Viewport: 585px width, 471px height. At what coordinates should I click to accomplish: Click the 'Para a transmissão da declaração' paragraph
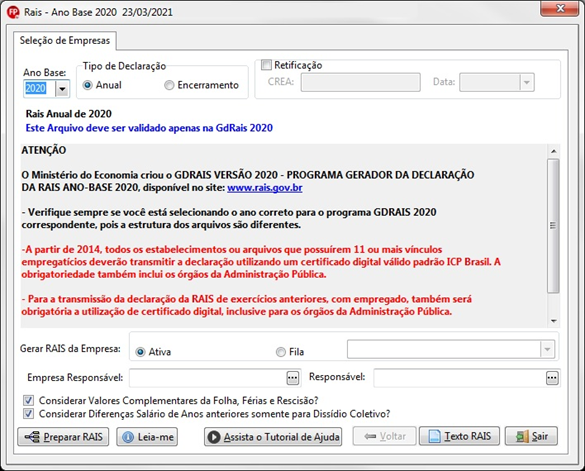246,305
